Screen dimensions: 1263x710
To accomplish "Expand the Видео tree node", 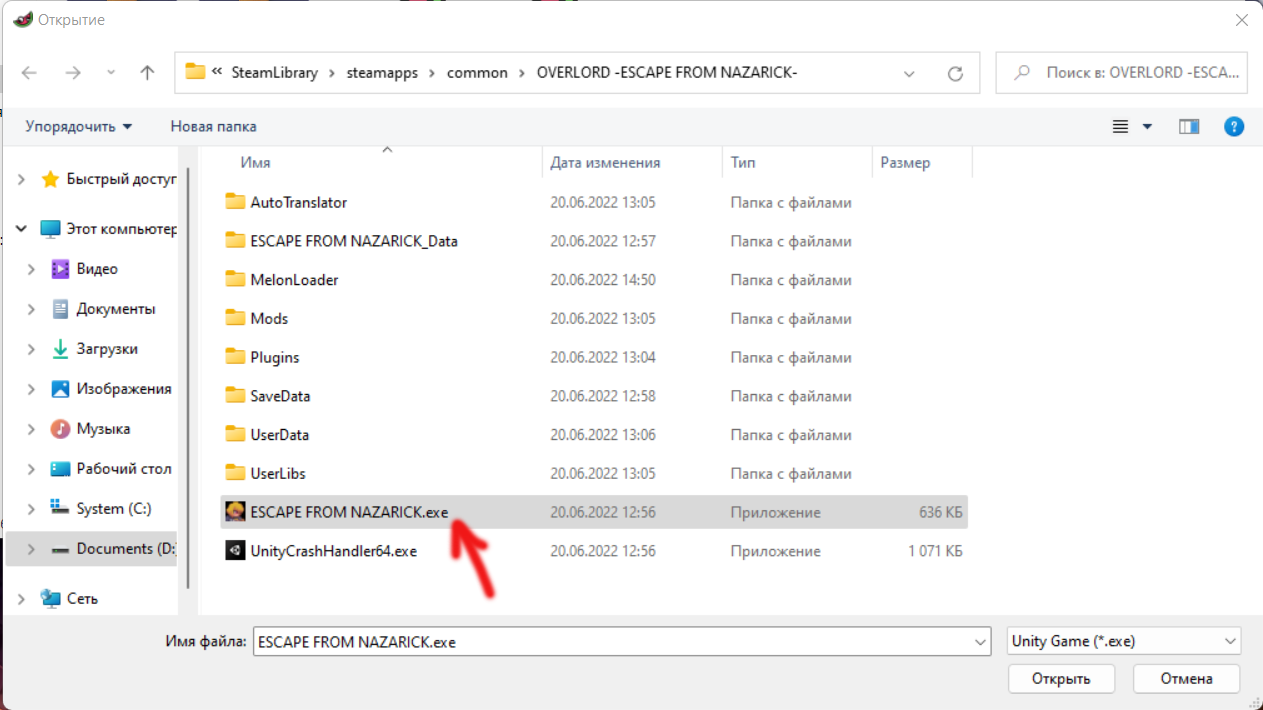I will click(32, 269).
